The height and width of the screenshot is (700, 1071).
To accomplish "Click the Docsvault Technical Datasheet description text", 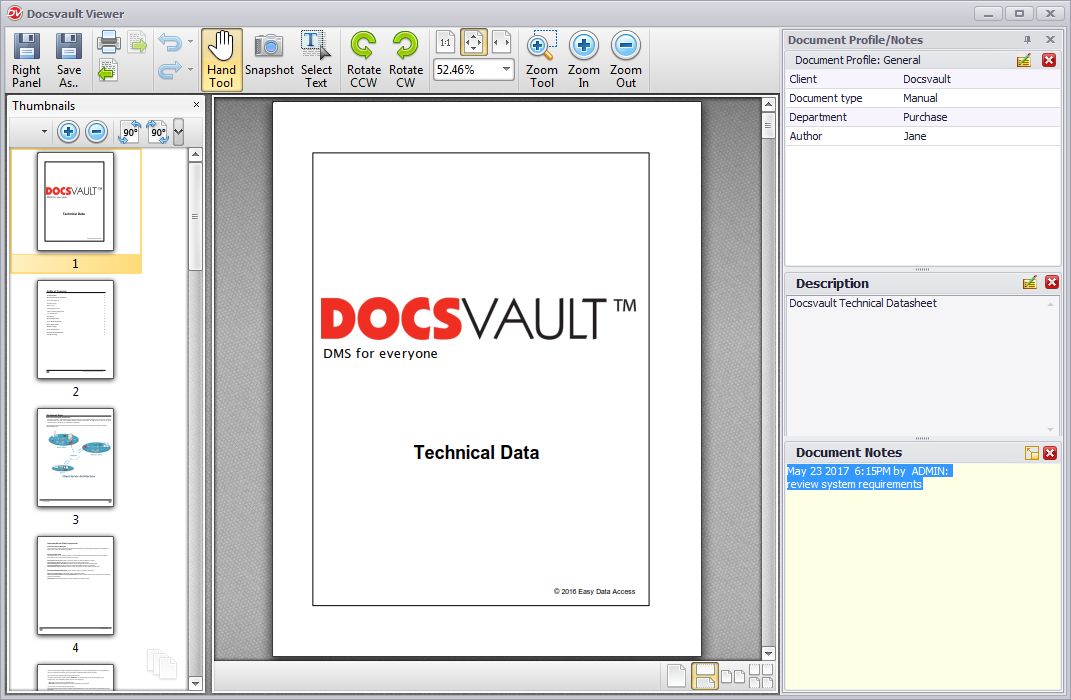I will (x=863, y=303).
